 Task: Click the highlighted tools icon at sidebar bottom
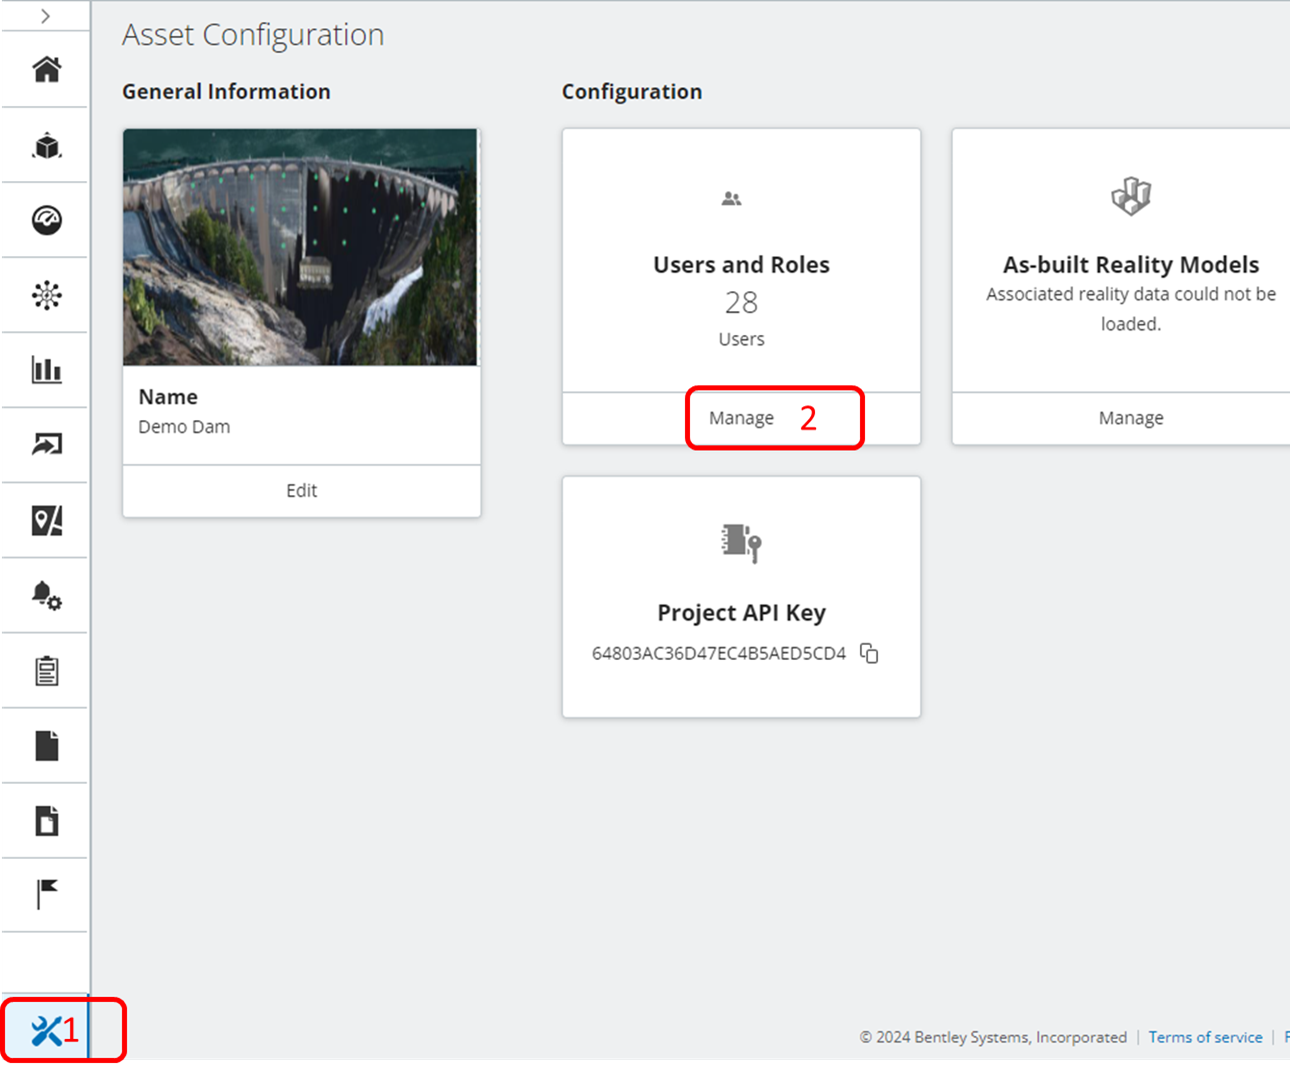click(x=44, y=1030)
